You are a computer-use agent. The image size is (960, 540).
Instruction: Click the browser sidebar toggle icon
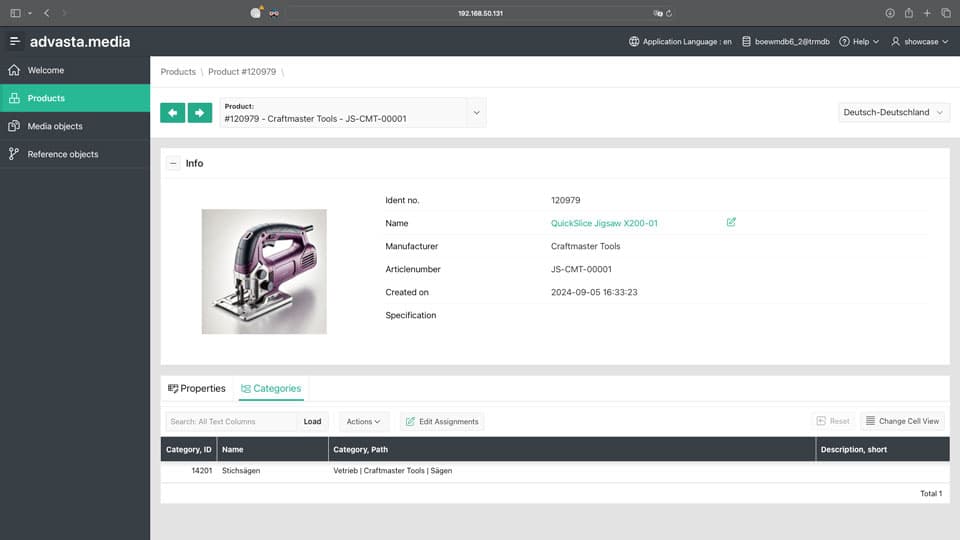15,13
